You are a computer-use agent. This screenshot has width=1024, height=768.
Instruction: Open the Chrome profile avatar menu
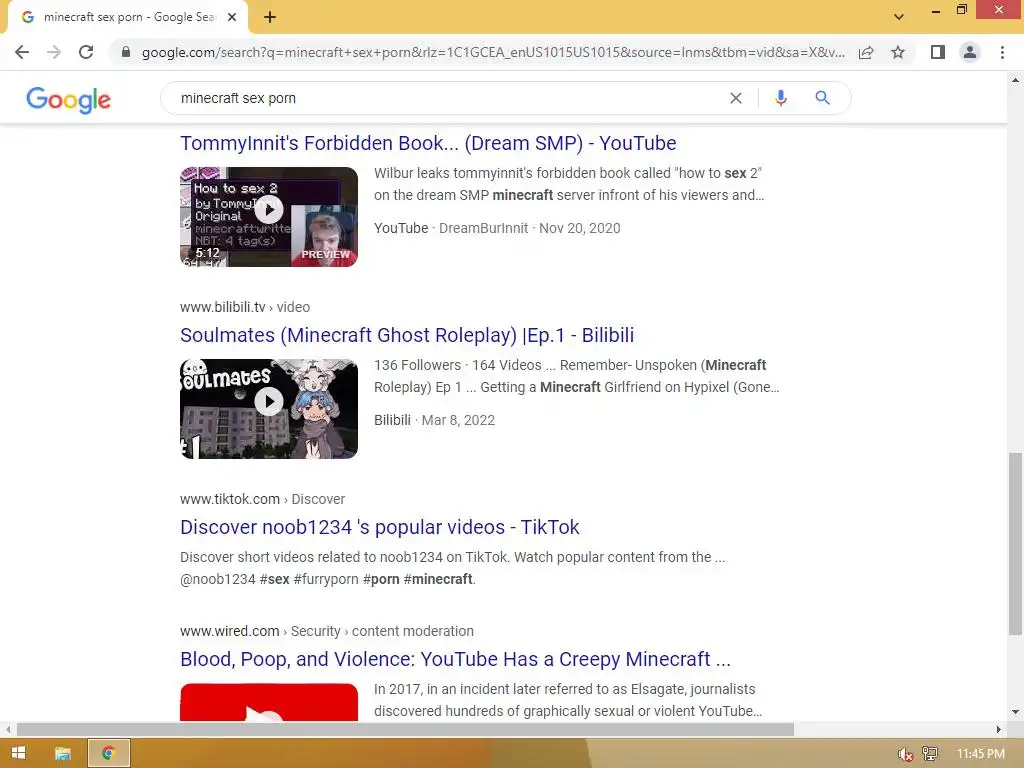click(970, 52)
